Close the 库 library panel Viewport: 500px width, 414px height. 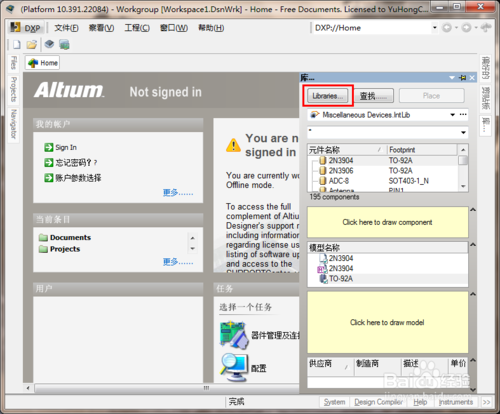tap(472, 78)
